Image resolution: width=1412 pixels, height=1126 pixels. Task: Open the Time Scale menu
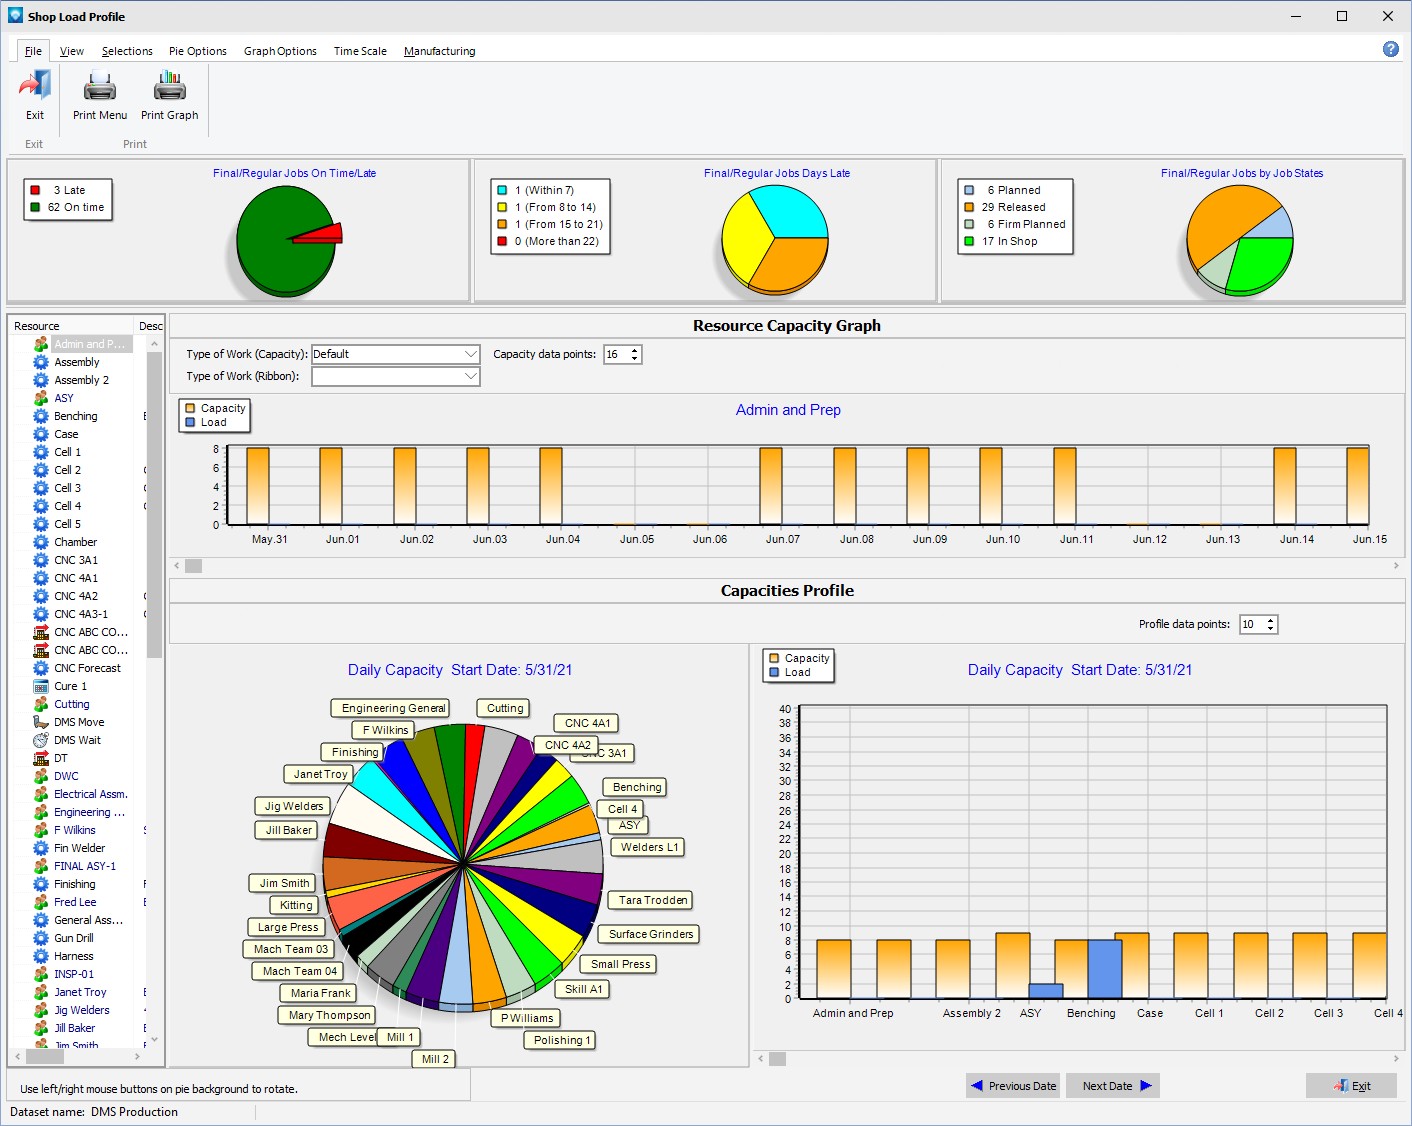[360, 51]
